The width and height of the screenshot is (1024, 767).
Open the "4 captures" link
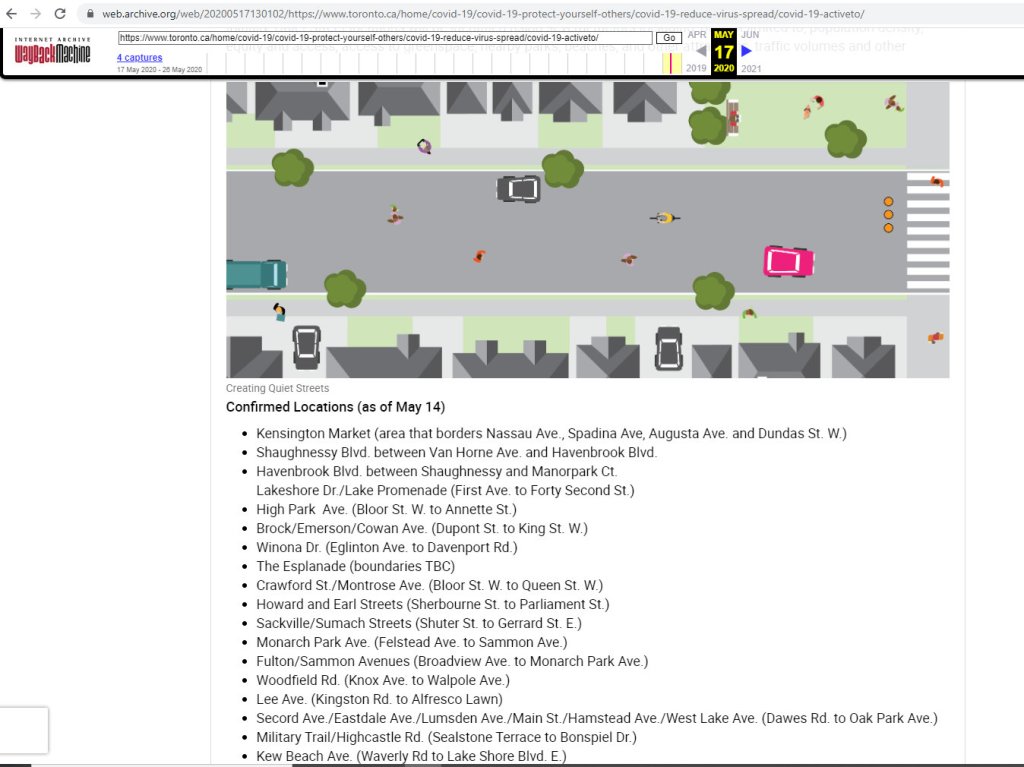coord(139,58)
